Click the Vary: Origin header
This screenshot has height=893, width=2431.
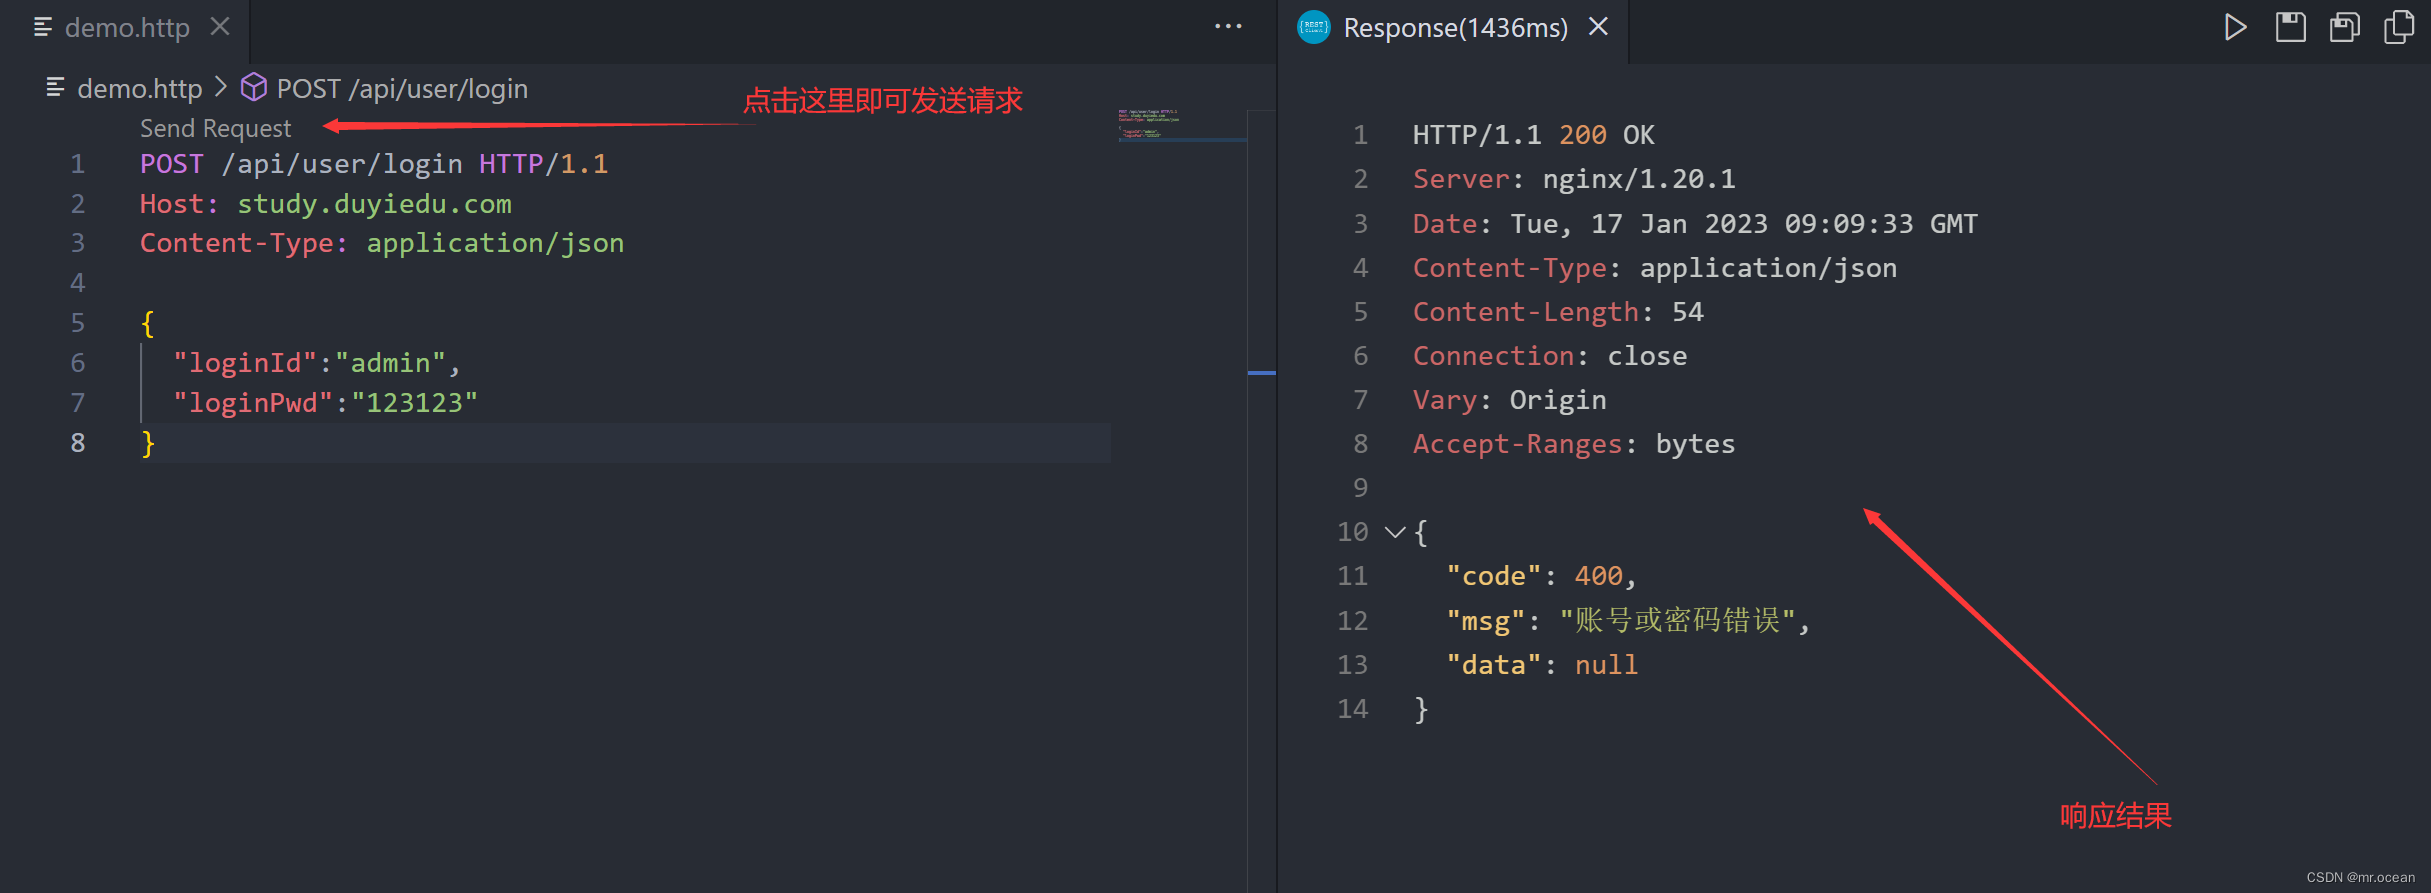coord(1509,400)
